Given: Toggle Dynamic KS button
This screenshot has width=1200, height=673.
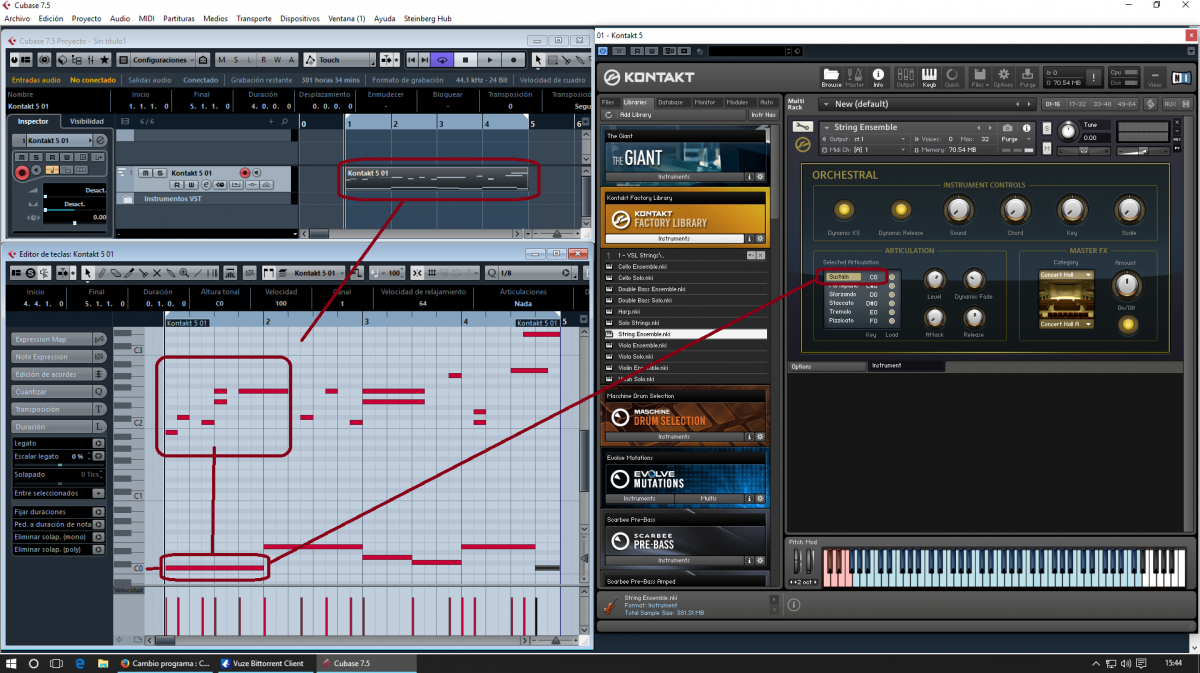Looking at the screenshot, I should tap(844, 209).
